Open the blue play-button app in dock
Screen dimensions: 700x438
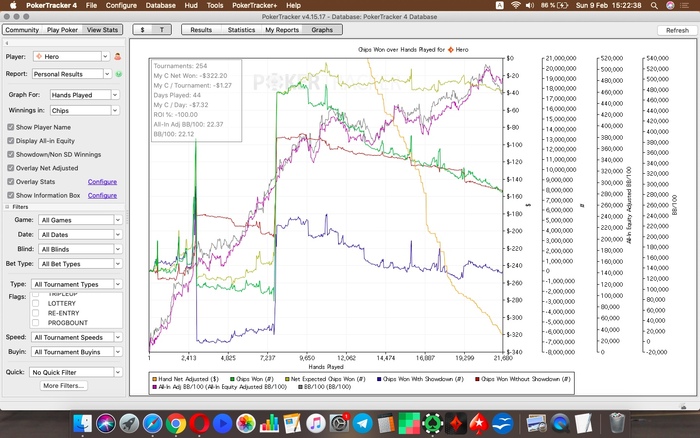tap(222, 423)
